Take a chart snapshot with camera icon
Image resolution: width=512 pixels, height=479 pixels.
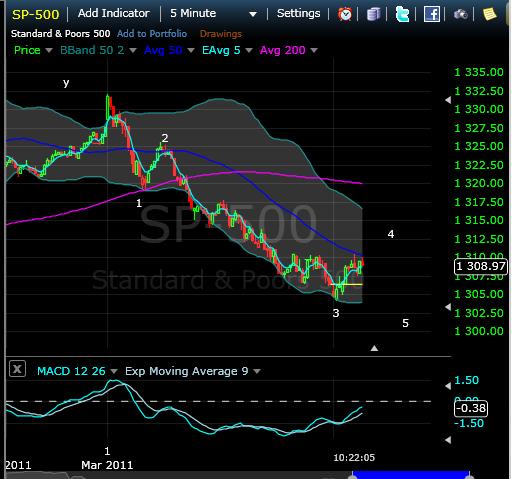[461, 14]
